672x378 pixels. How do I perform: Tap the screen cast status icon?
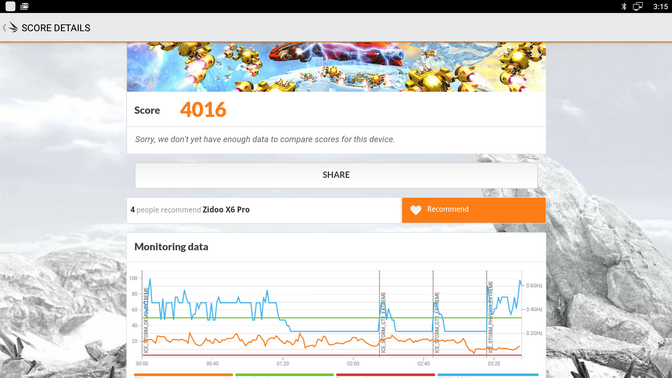[x=638, y=6]
